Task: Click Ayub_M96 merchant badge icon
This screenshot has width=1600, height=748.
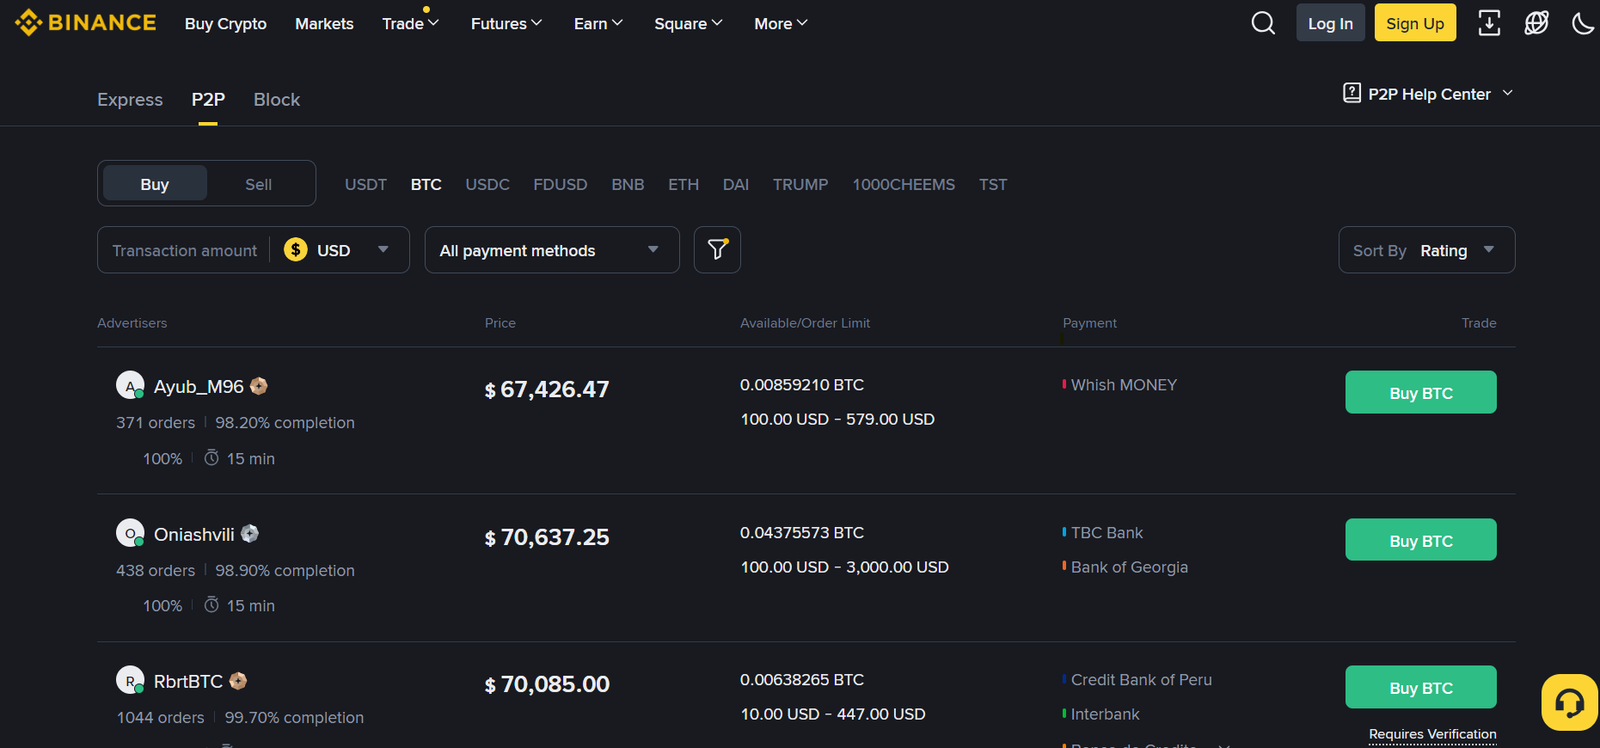Action: (259, 386)
